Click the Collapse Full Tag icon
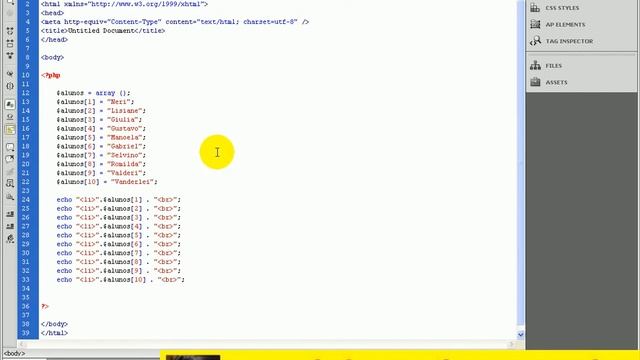The image size is (640, 360). (x=10, y=31)
